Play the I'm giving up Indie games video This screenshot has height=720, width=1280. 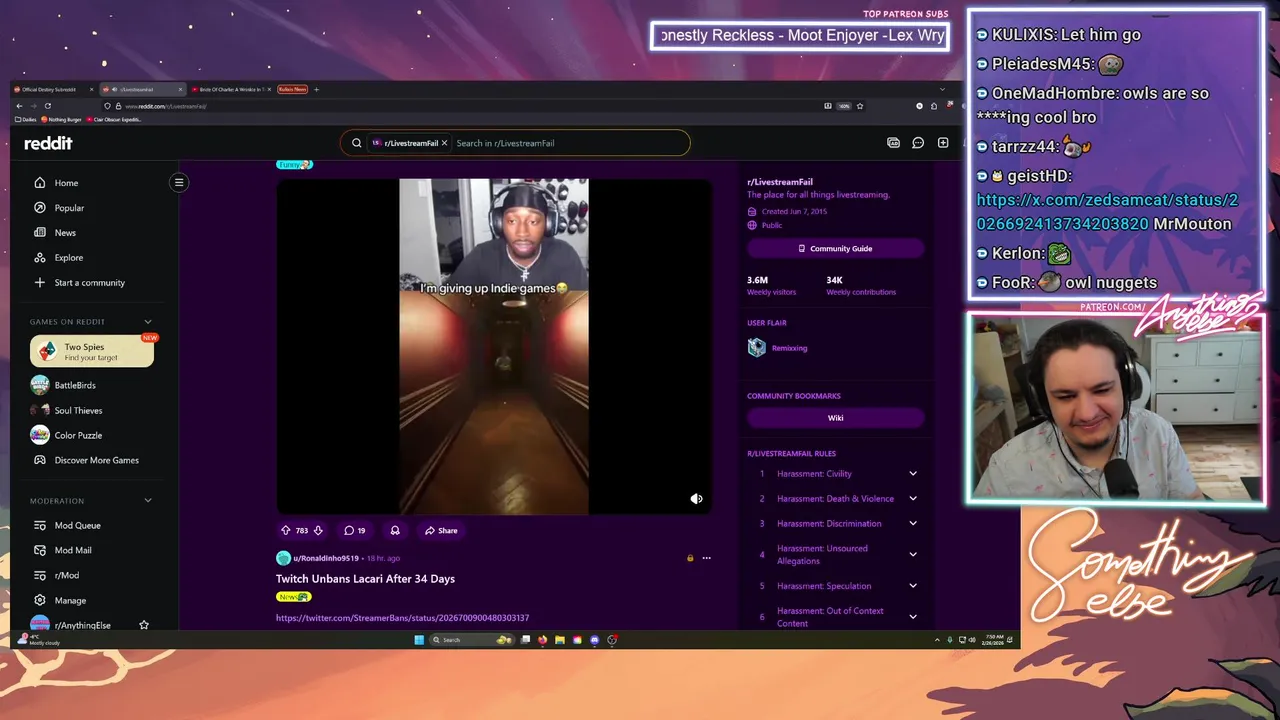[494, 346]
